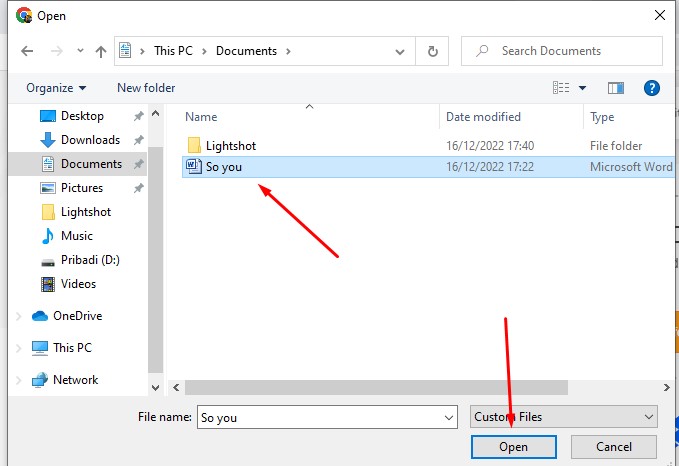Open the Custom Files type dropdown
This screenshot has height=466, width=679.
(x=563, y=417)
